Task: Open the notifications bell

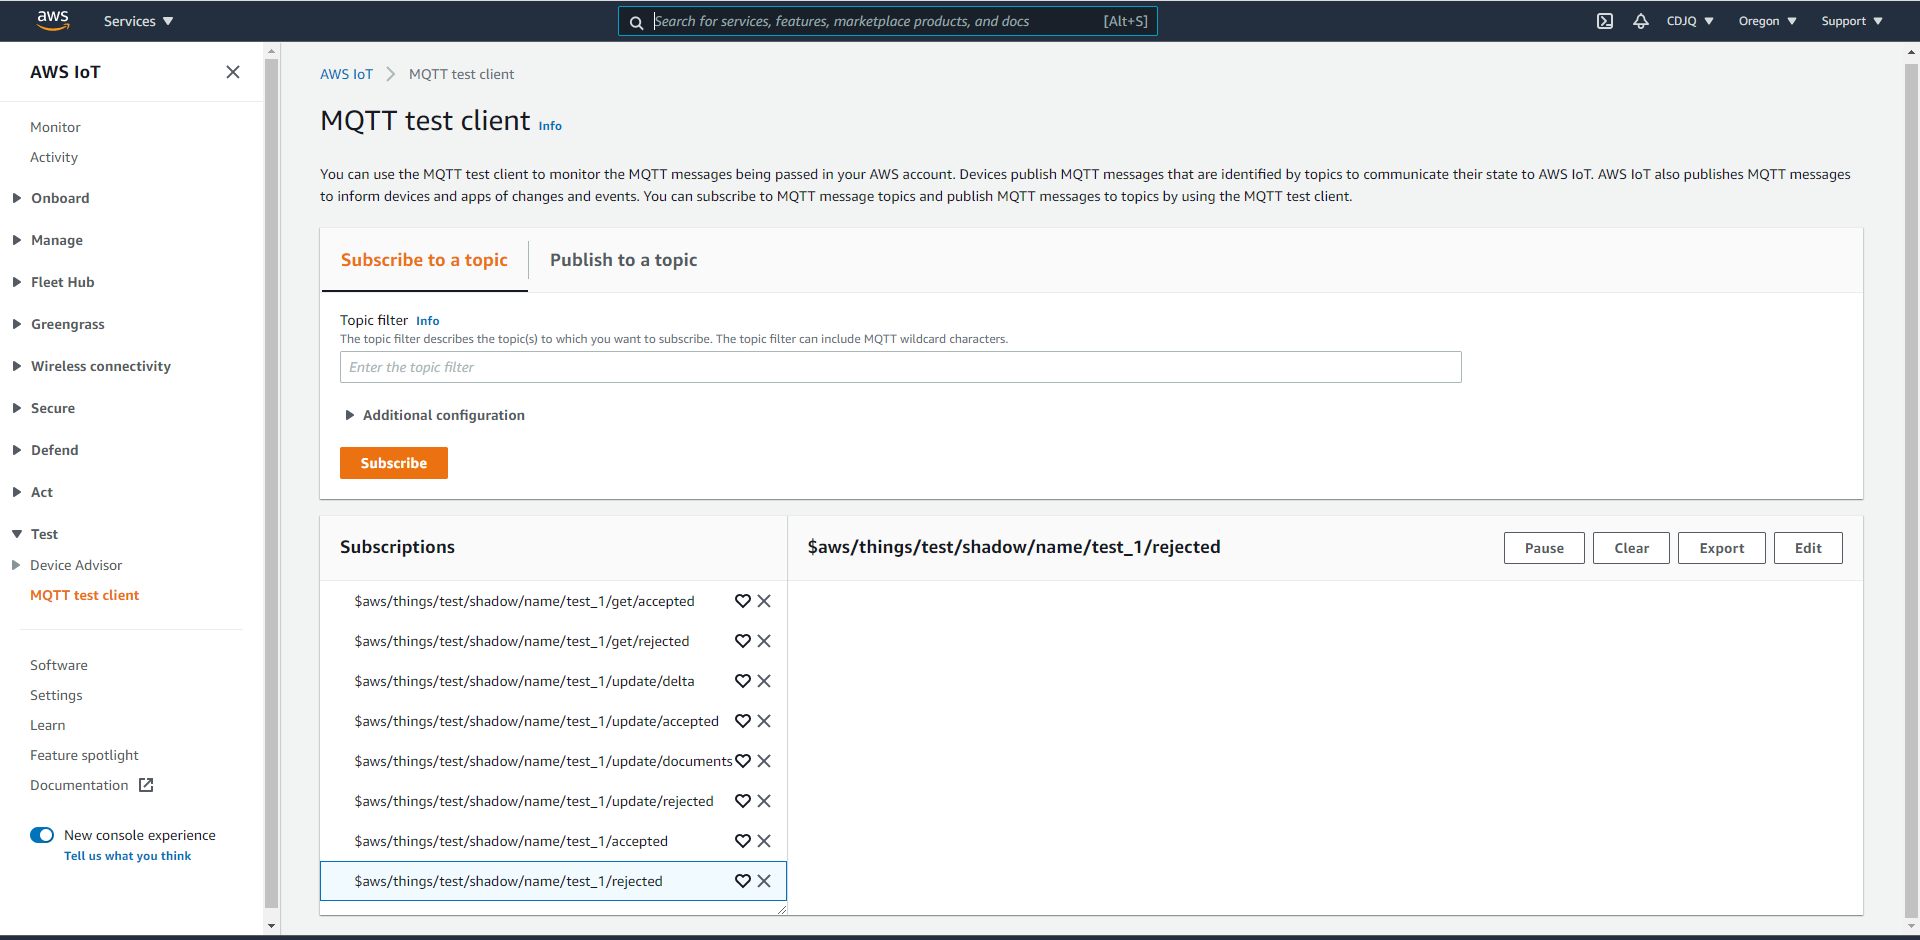Action: click(1641, 21)
